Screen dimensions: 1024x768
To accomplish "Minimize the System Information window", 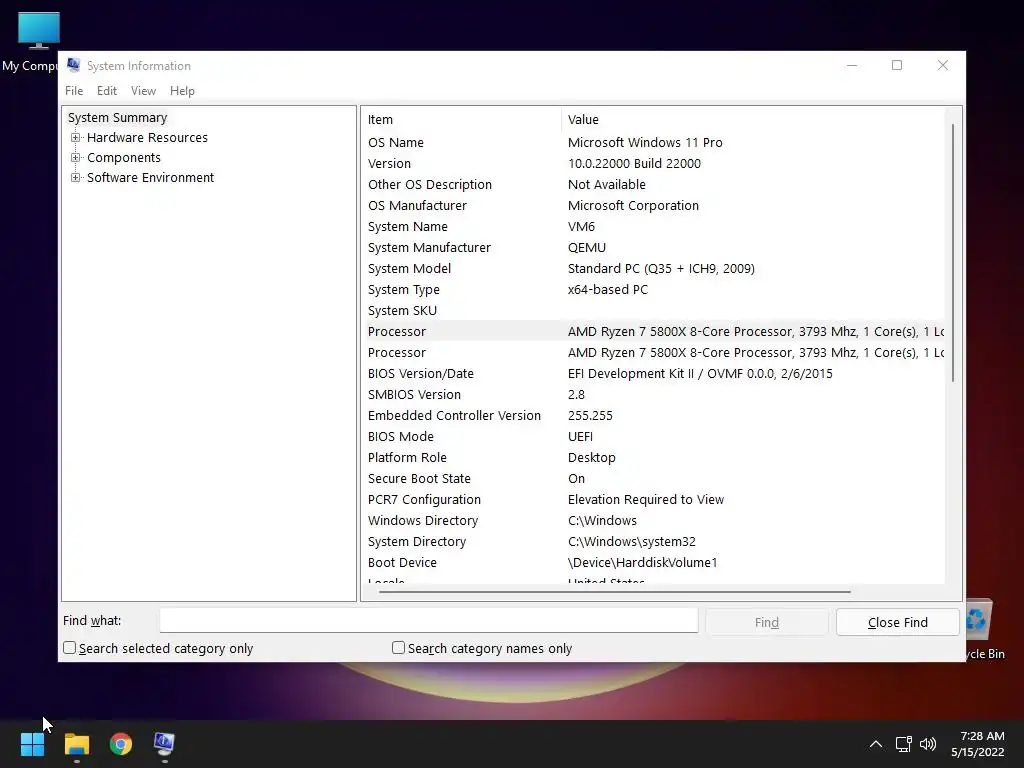I will click(852, 65).
